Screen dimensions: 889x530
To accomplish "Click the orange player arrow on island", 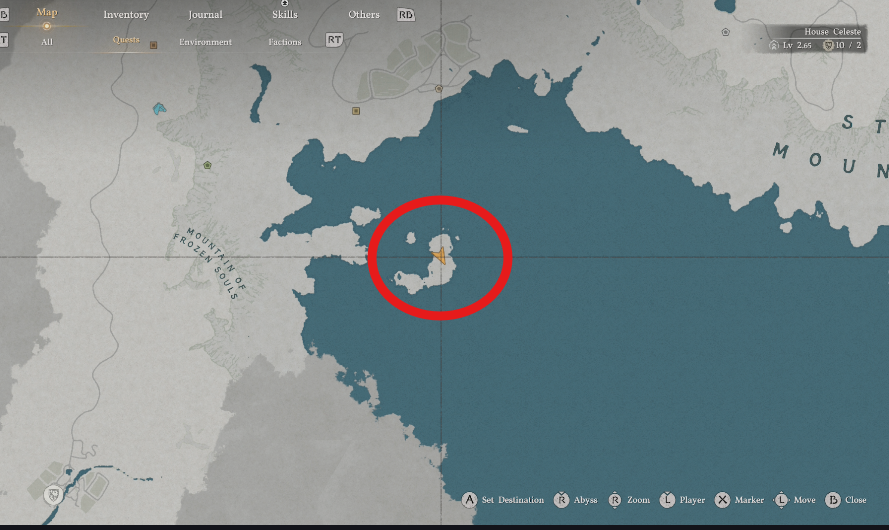I will pos(439,256).
